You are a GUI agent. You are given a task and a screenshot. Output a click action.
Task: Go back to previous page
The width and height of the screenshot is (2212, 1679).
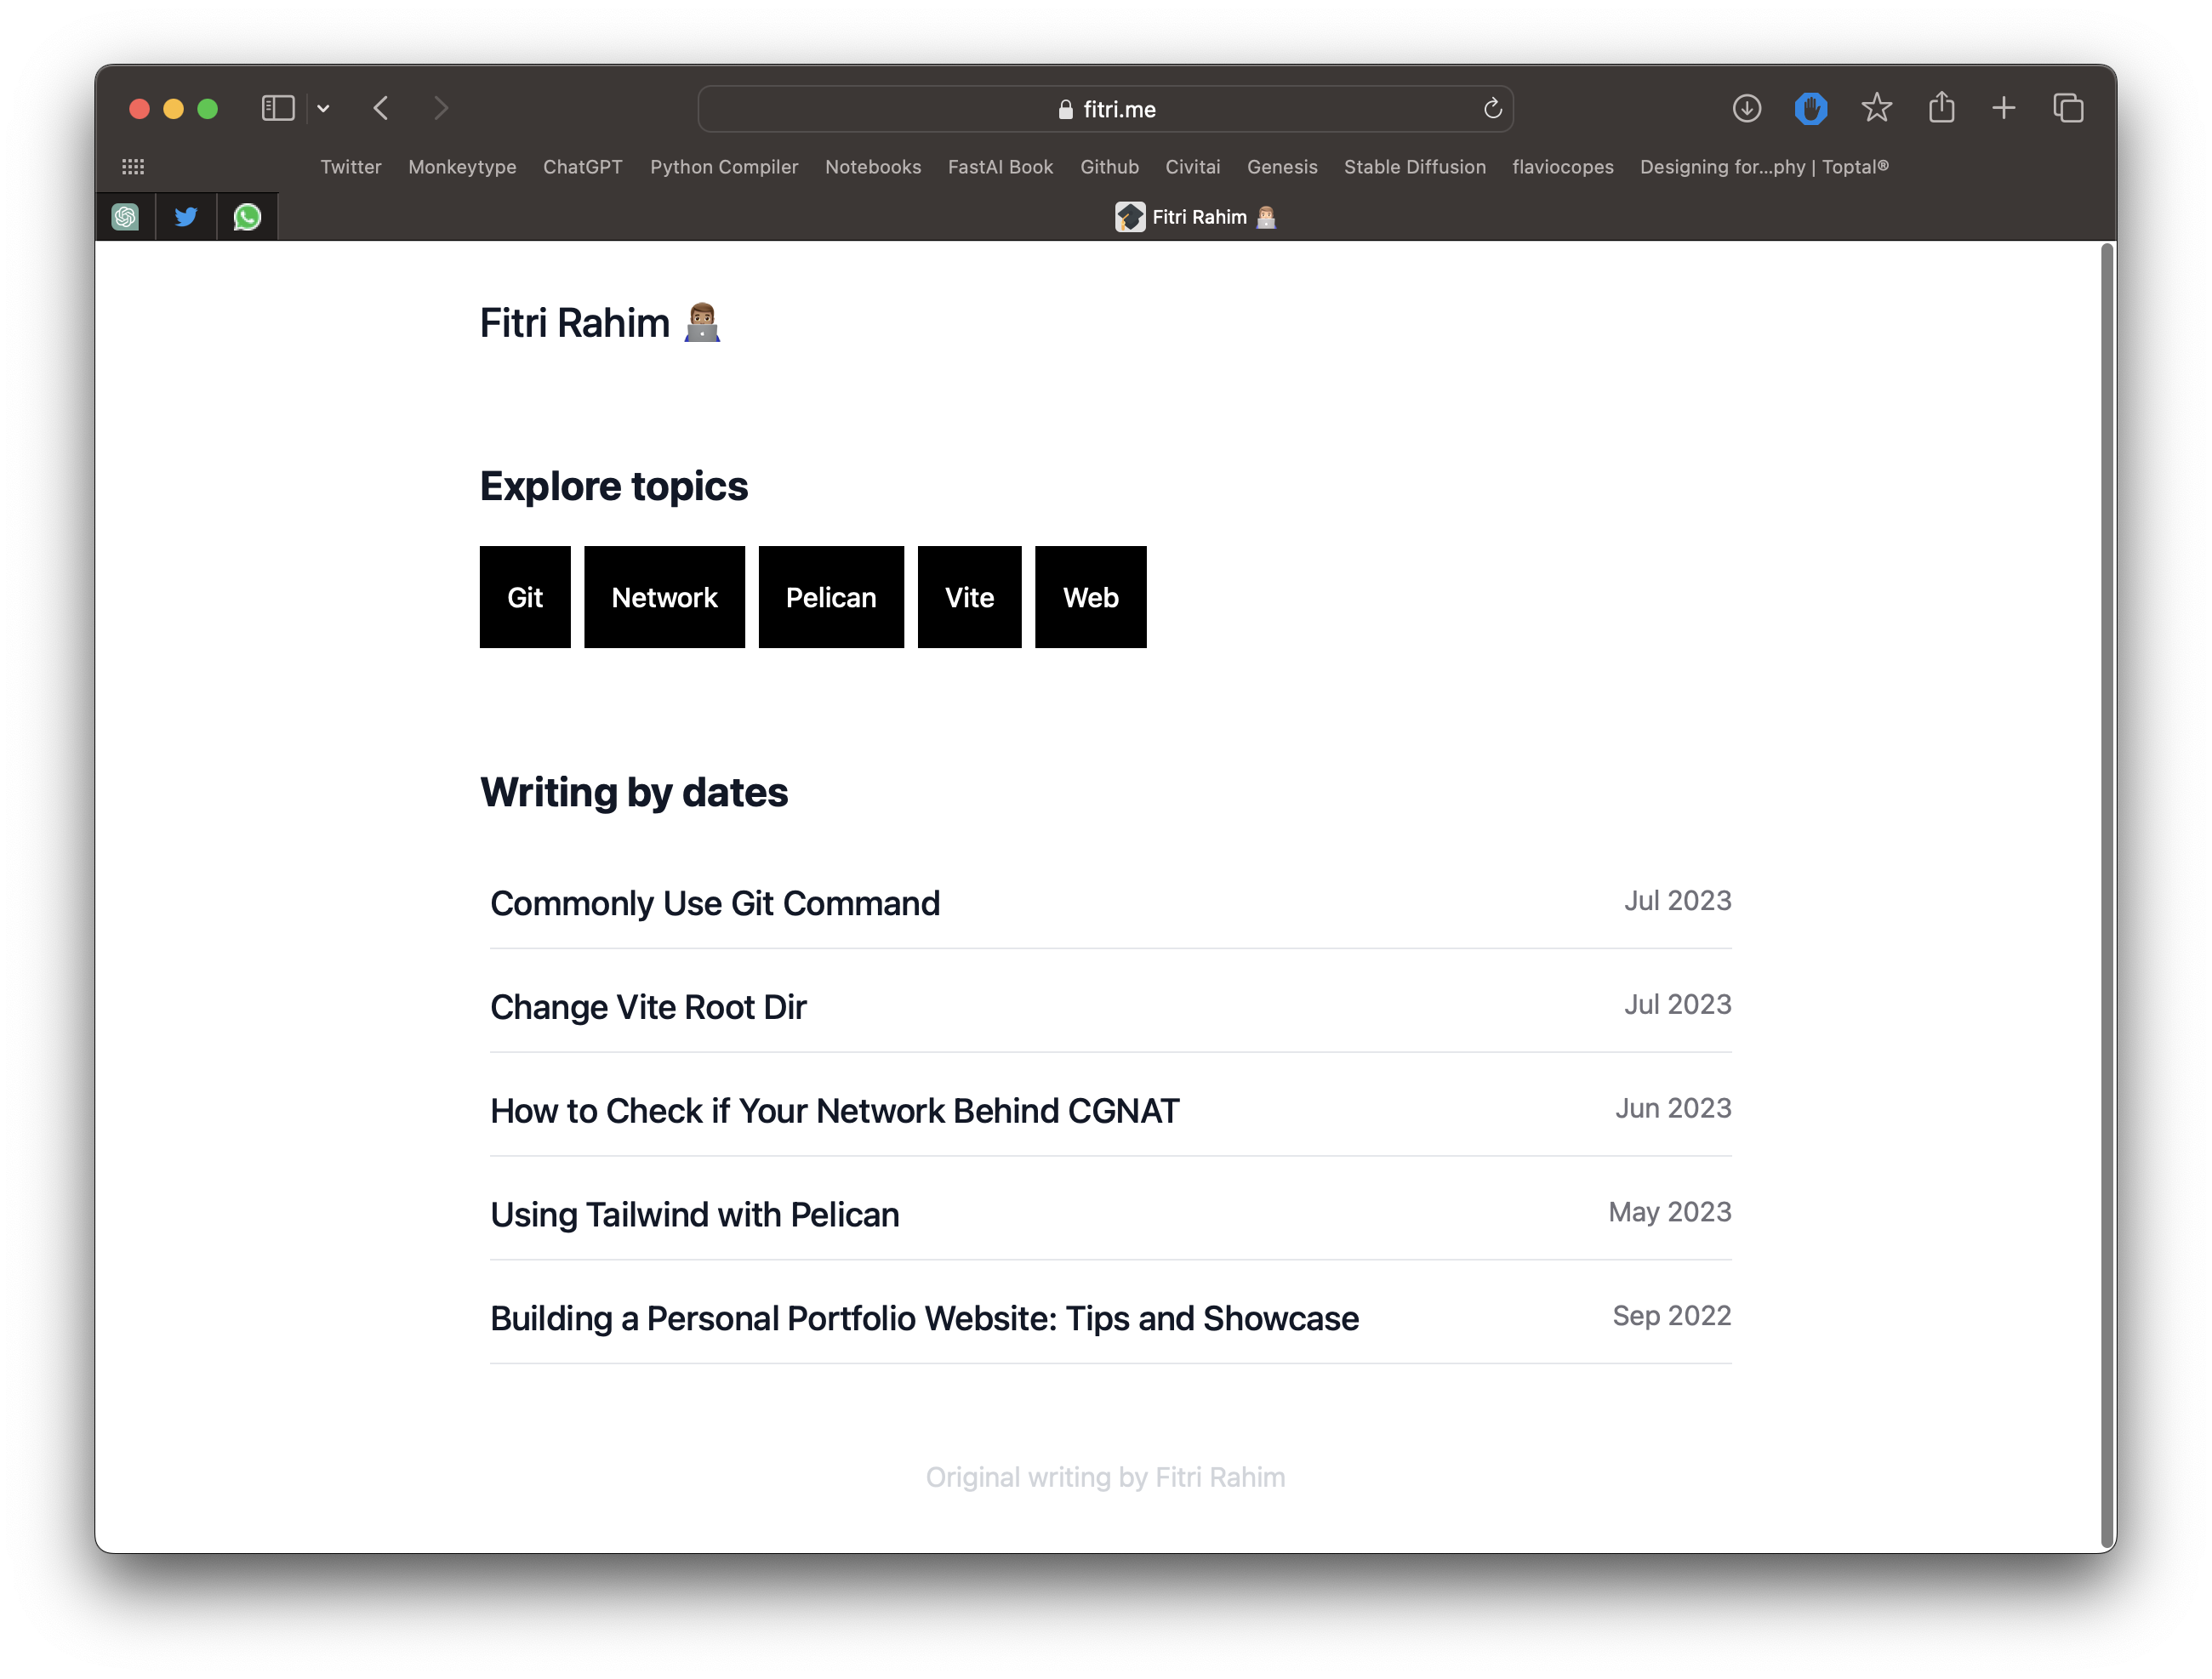381,108
